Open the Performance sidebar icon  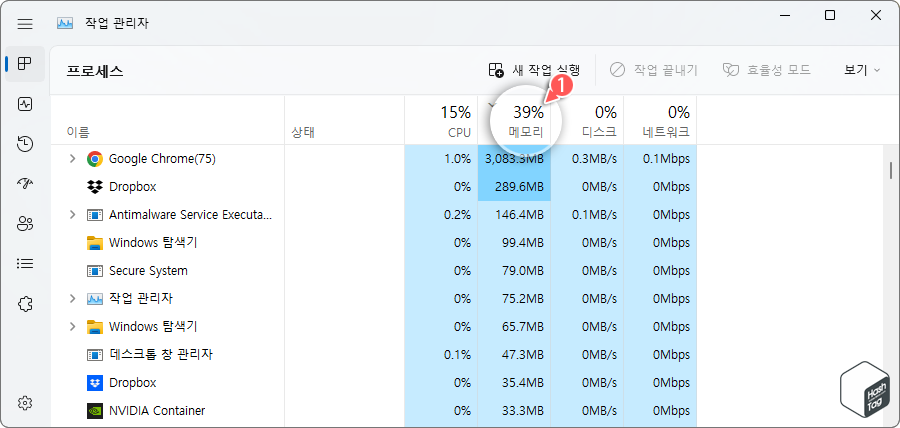[25, 104]
